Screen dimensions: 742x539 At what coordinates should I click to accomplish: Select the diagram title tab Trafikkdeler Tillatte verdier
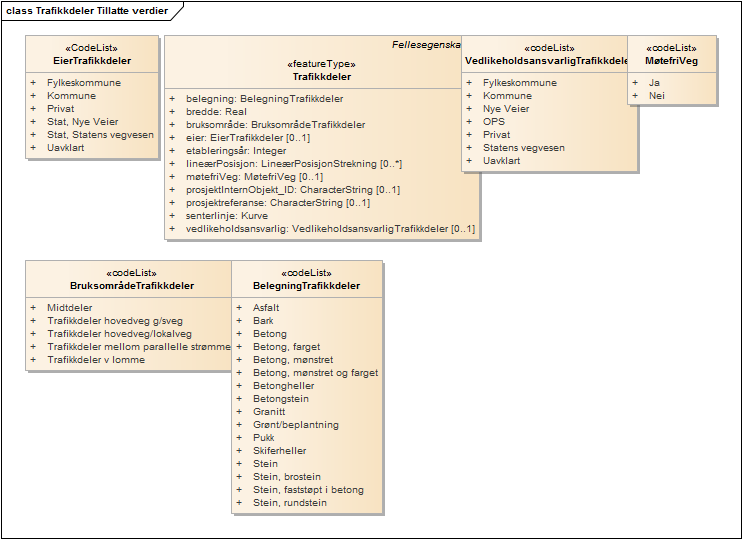[86, 11]
